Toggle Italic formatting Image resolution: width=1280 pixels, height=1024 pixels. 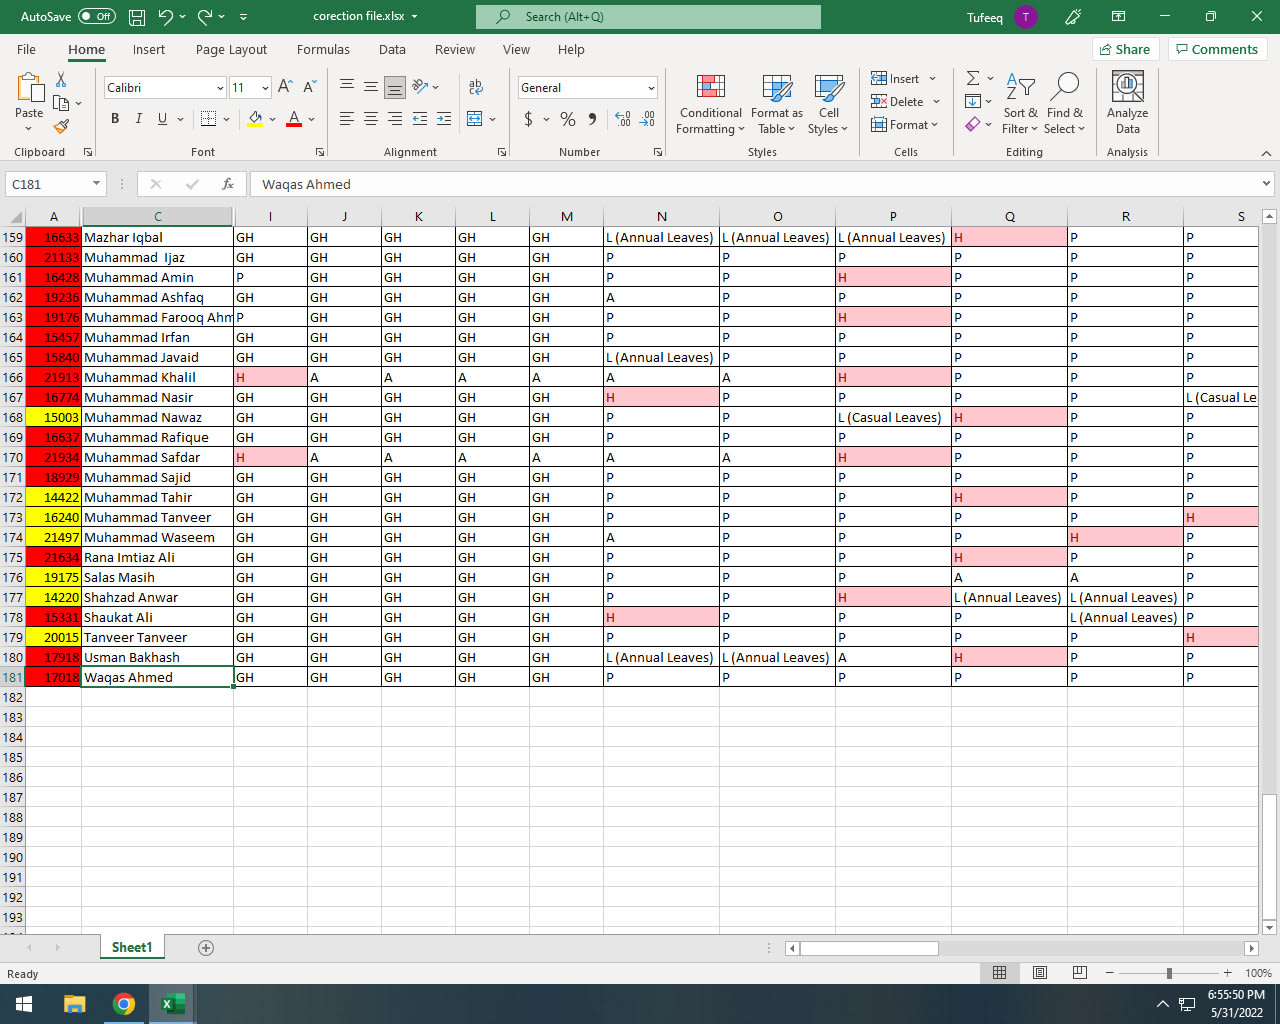(139, 119)
